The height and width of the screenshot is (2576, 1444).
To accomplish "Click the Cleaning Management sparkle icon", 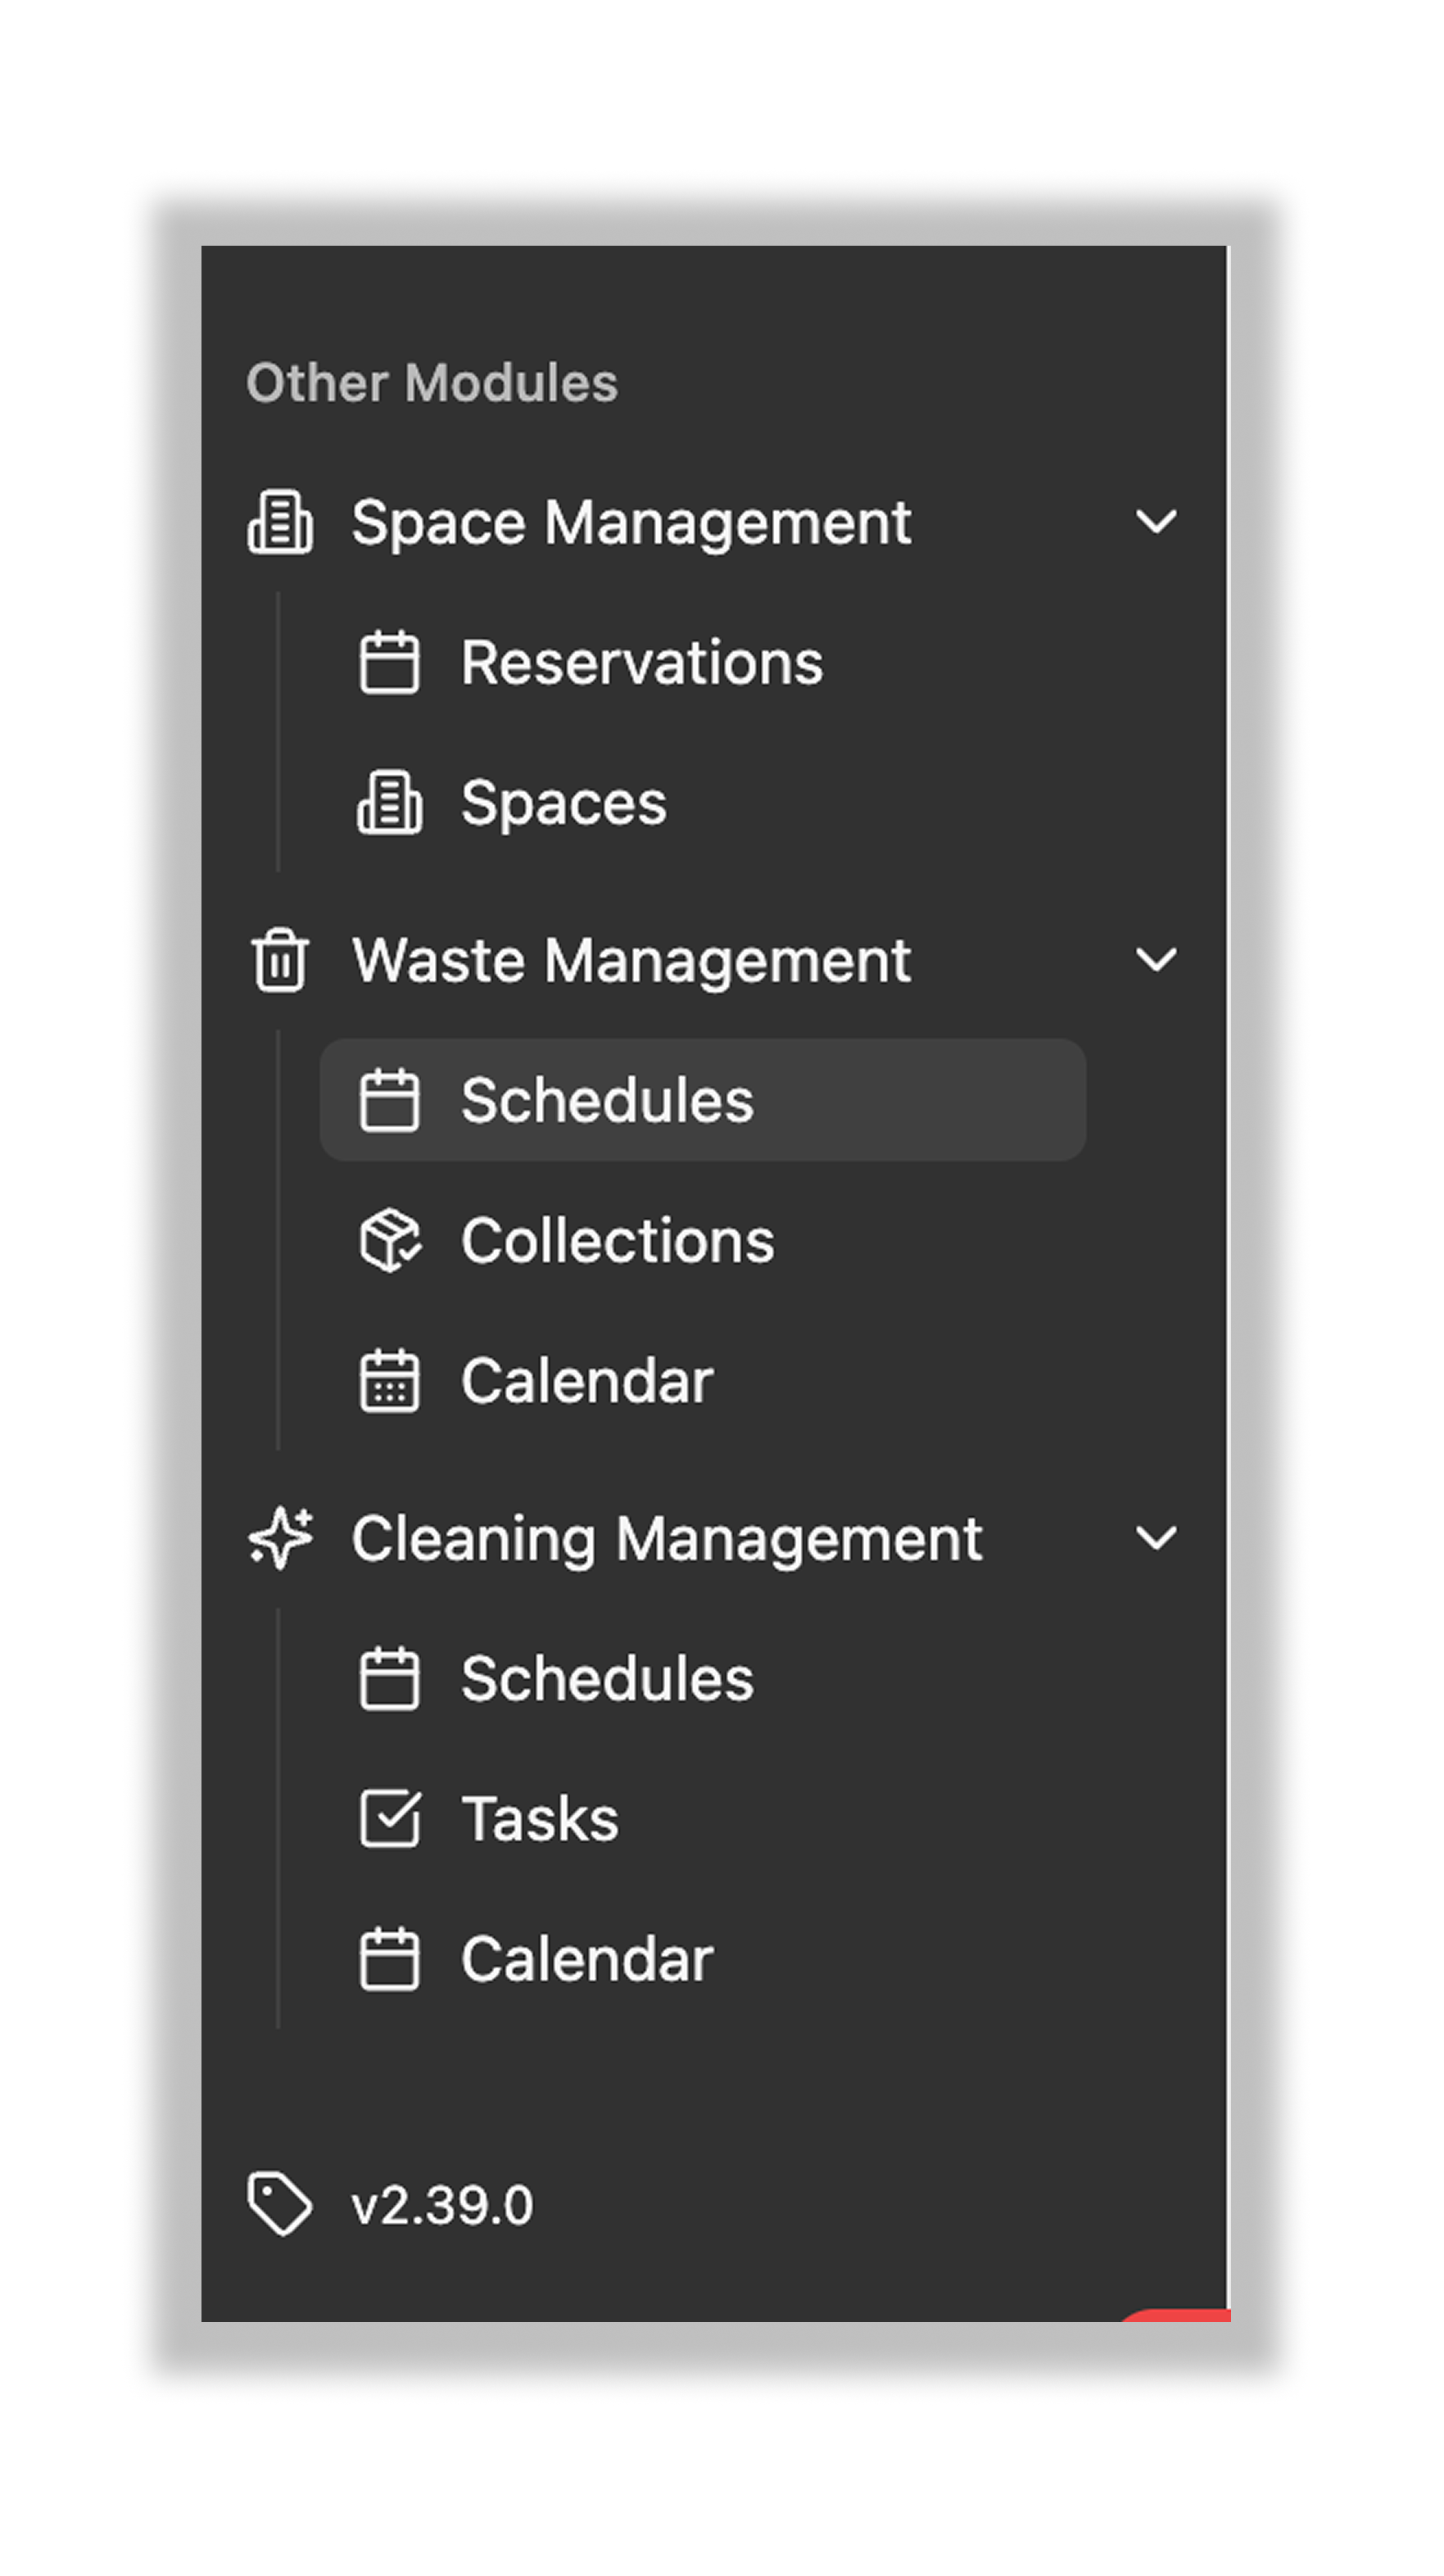I will pyautogui.click(x=281, y=1540).
